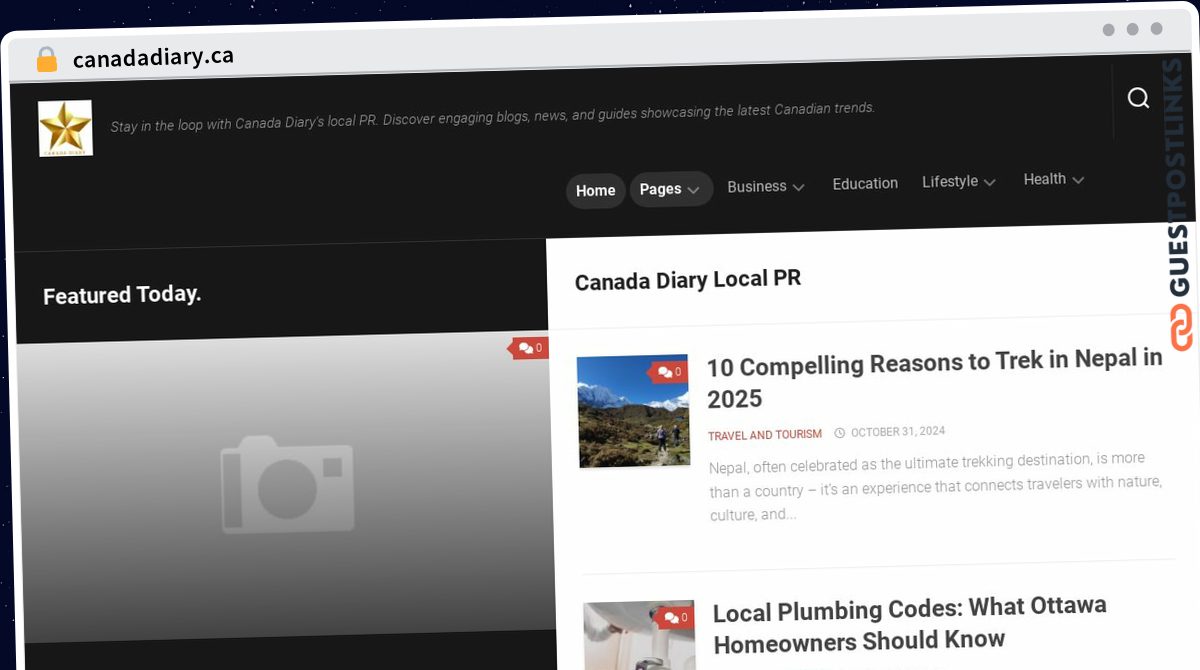Open the Lifestyle menu

coord(959,181)
